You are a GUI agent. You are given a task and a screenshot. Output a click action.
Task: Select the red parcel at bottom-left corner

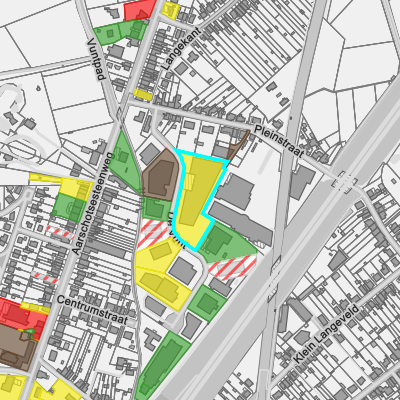pos(22,317)
